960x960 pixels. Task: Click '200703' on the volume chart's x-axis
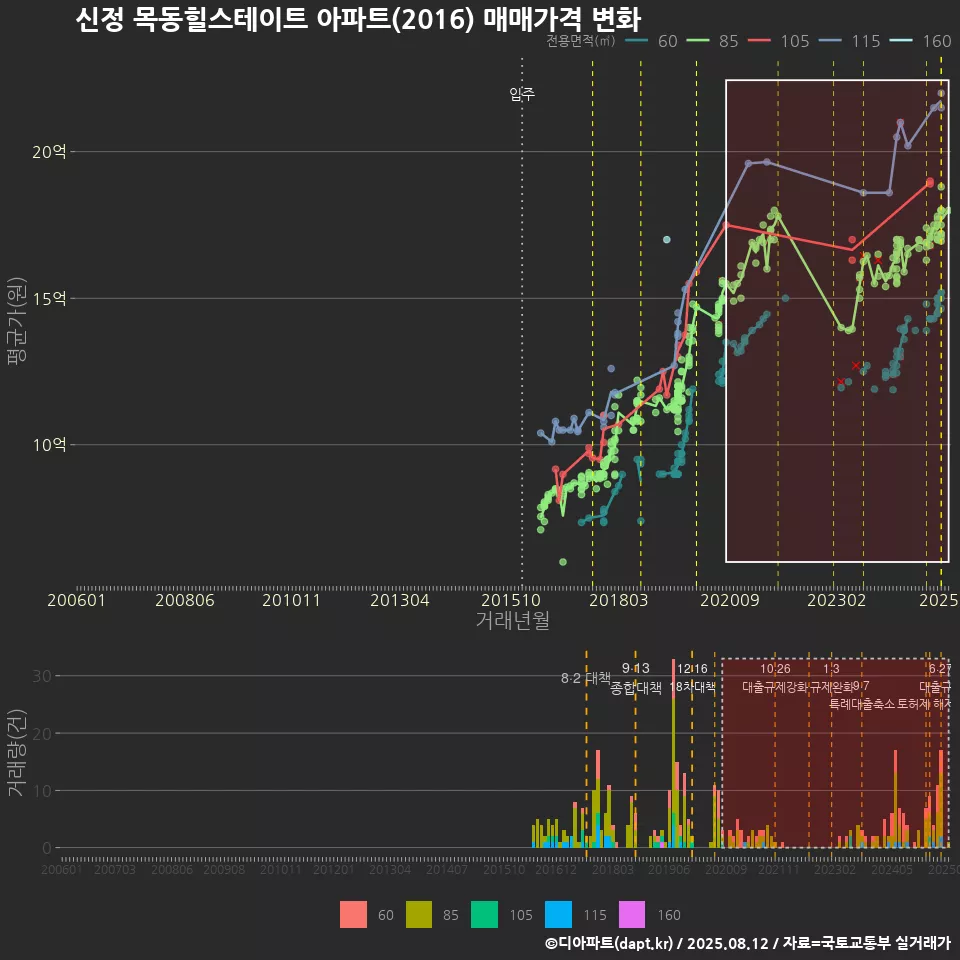(114, 869)
